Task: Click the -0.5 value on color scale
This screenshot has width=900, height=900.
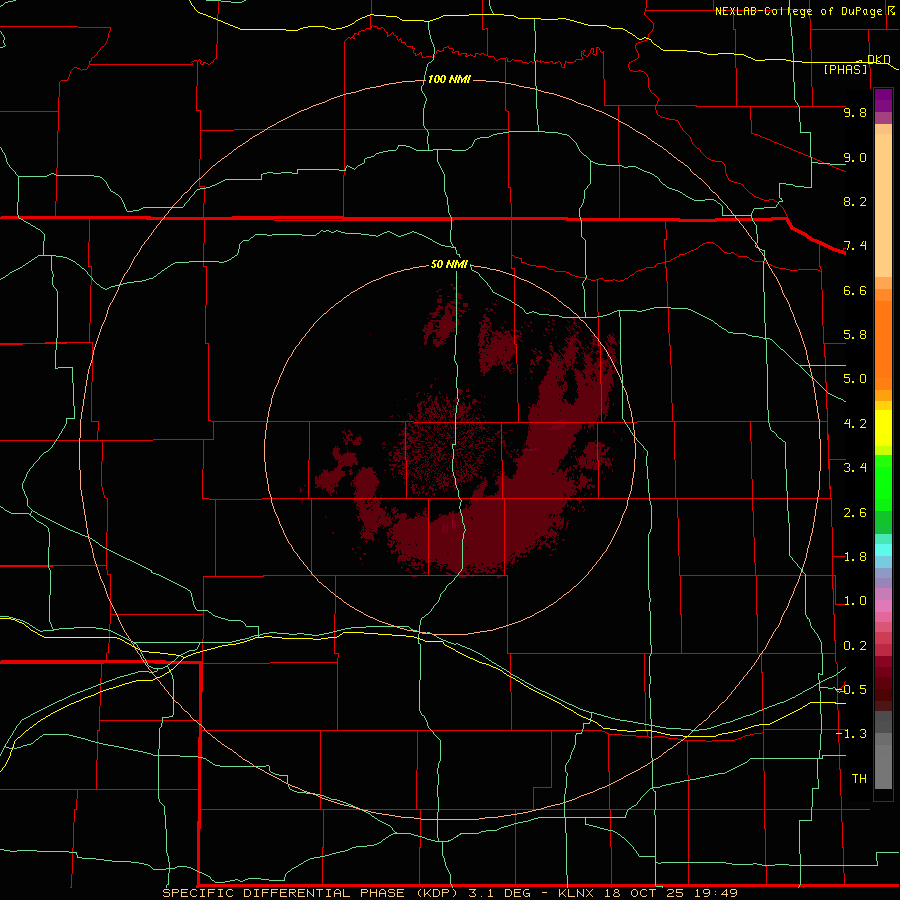Action: [x=851, y=690]
